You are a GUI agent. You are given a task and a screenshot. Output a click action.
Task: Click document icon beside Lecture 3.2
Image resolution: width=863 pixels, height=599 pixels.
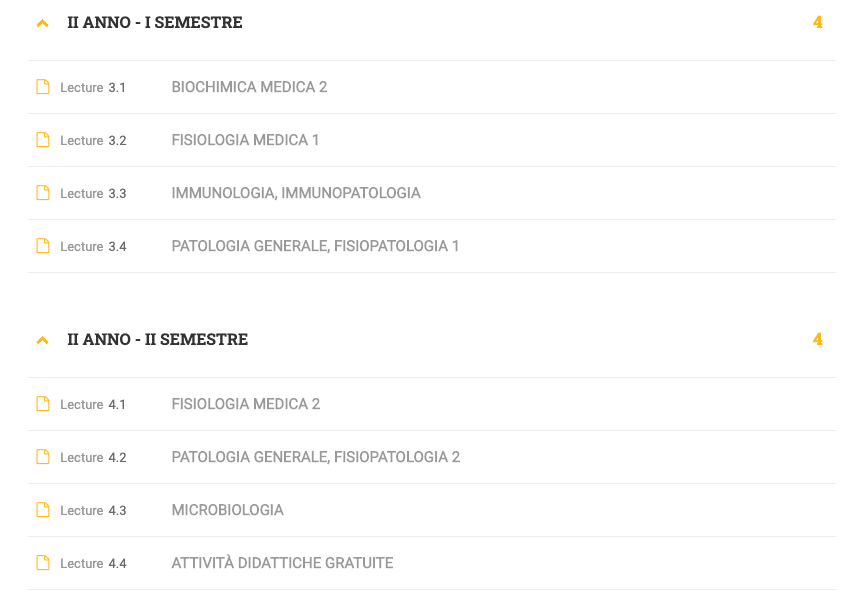click(43, 140)
